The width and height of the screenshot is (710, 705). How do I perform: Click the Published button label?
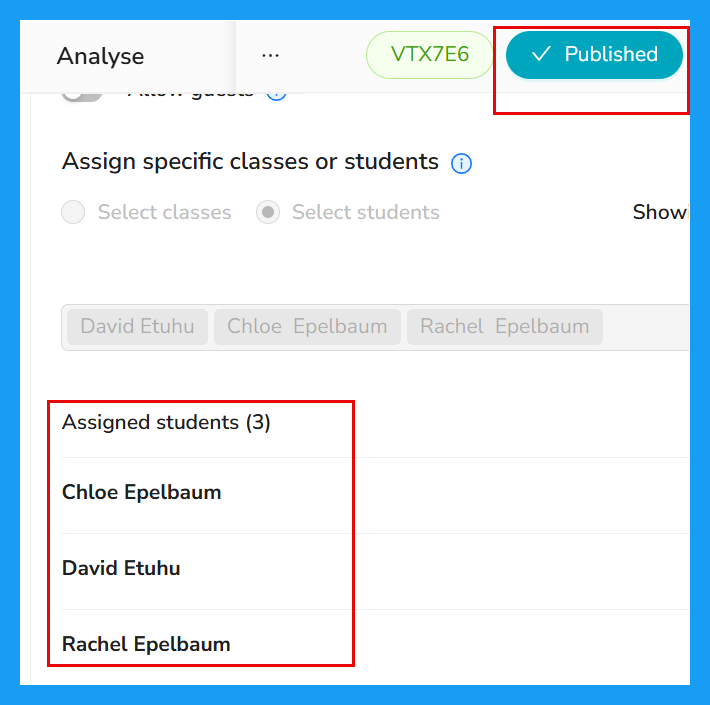(611, 54)
